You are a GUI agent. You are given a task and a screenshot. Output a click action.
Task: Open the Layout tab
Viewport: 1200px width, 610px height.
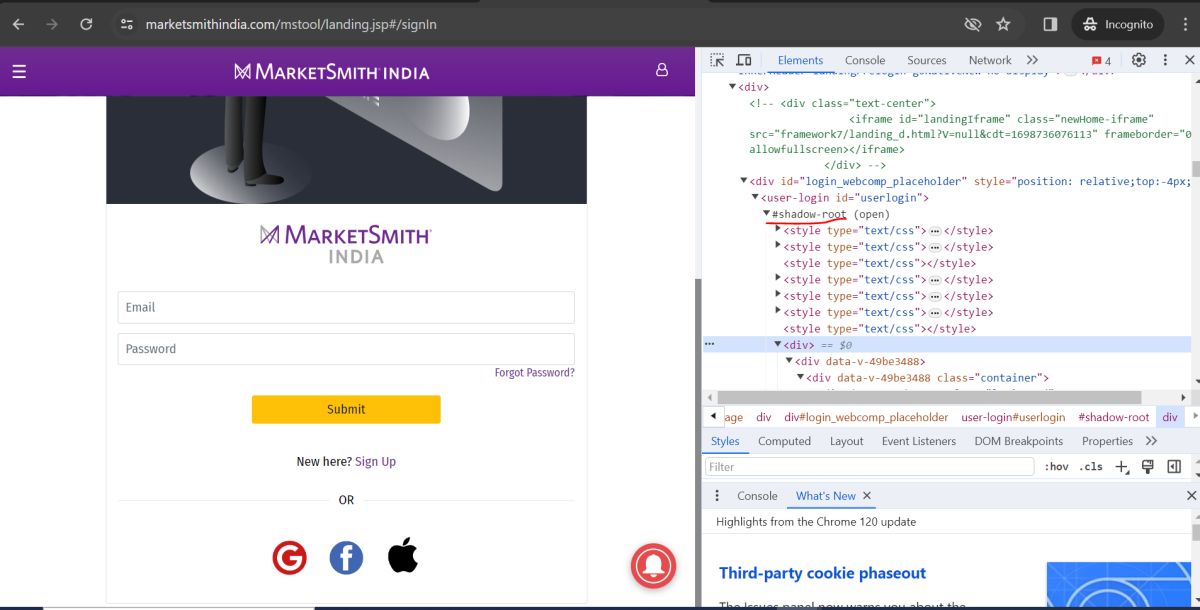(x=846, y=441)
